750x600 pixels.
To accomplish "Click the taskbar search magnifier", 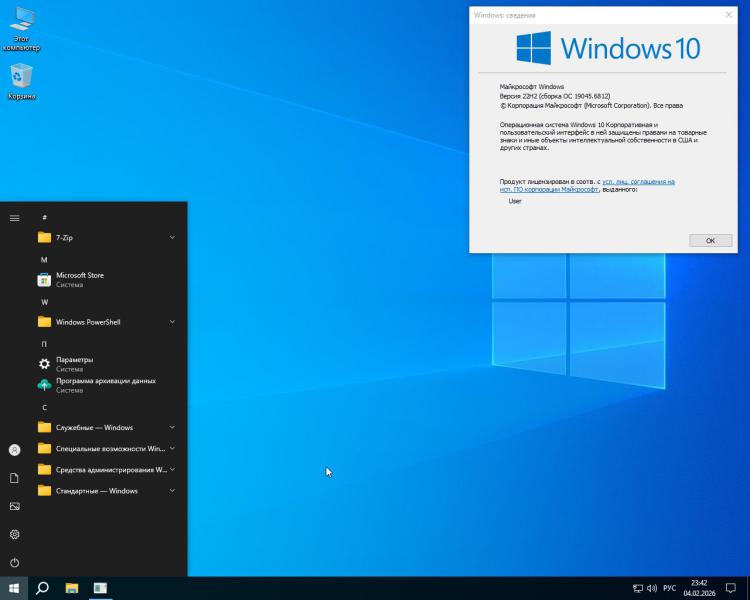I will [42, 588].
